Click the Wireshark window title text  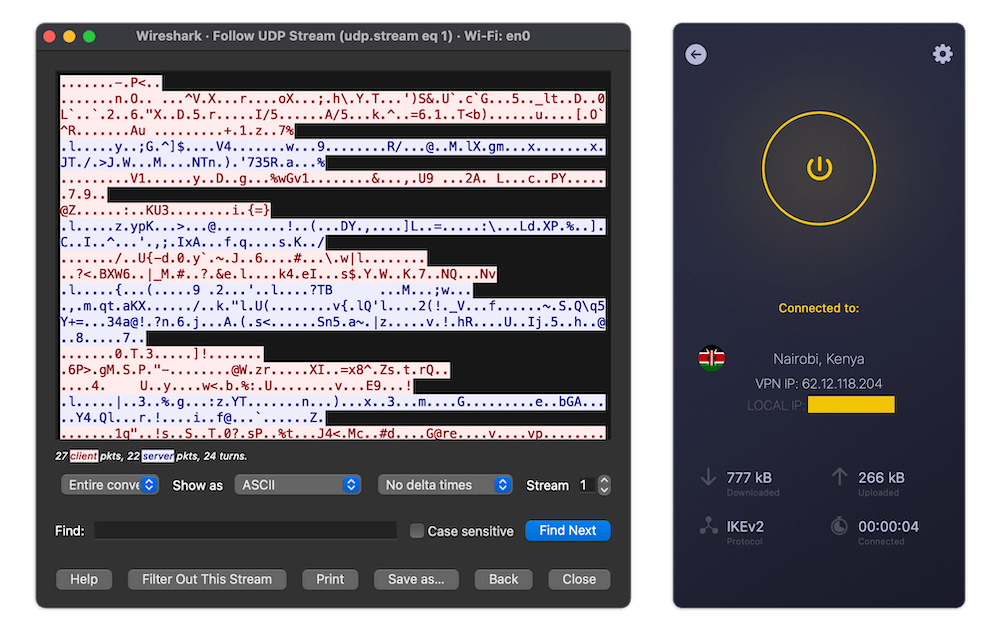333,36
